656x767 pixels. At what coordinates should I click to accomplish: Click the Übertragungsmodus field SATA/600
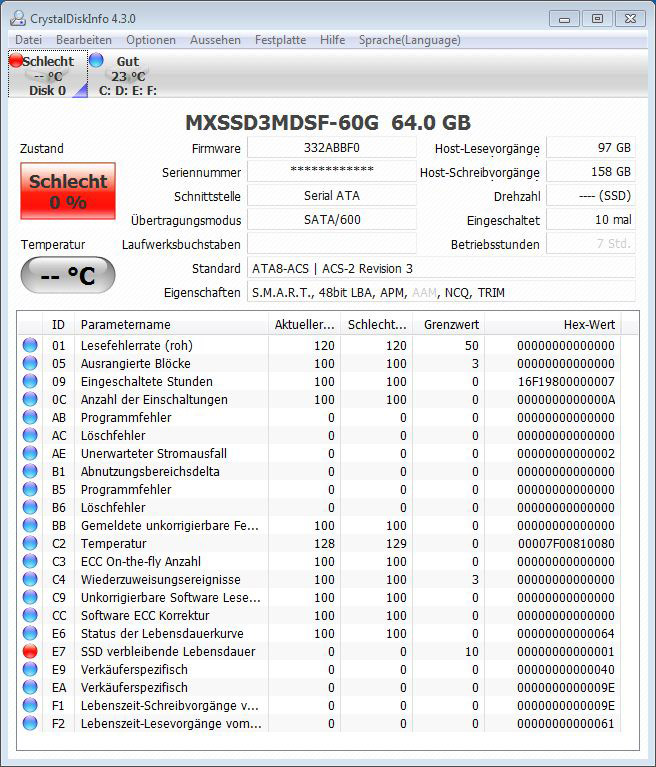[332, 220]
